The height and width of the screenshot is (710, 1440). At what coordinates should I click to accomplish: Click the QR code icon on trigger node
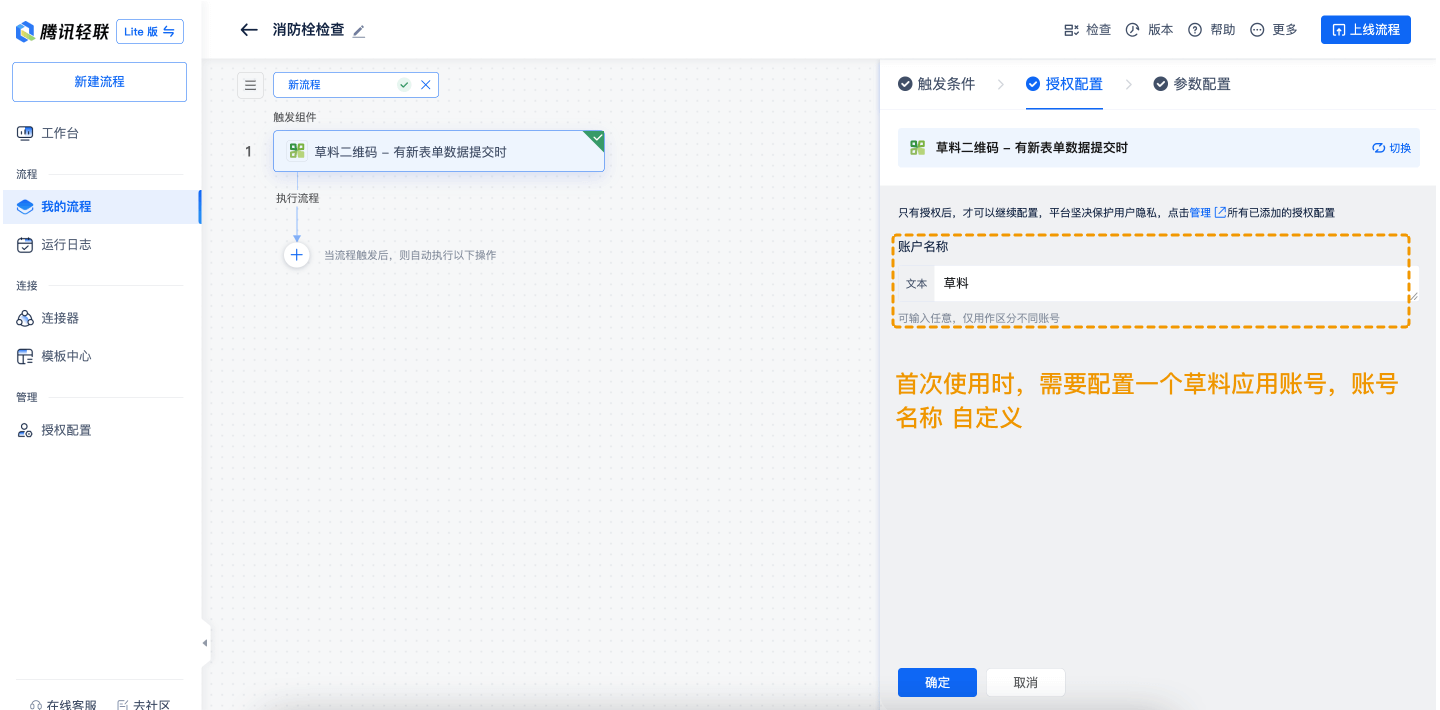[297, 151]
